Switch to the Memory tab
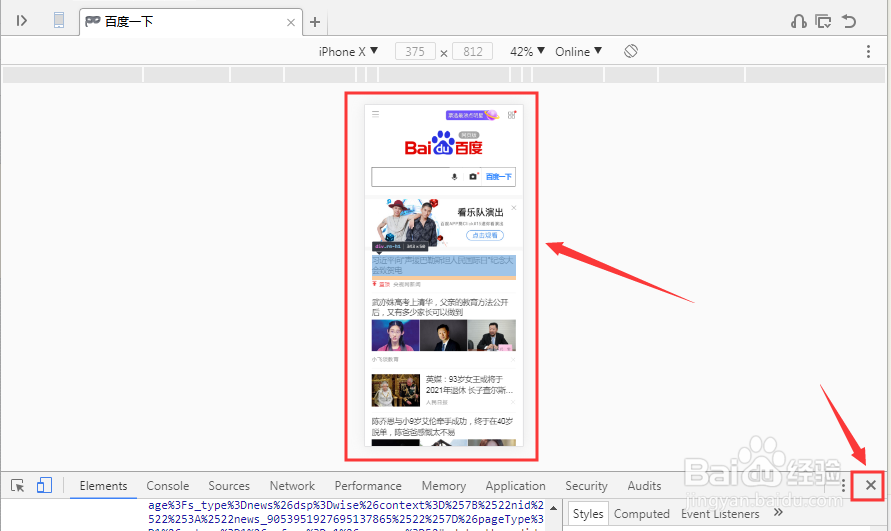 tap(444, 486)
